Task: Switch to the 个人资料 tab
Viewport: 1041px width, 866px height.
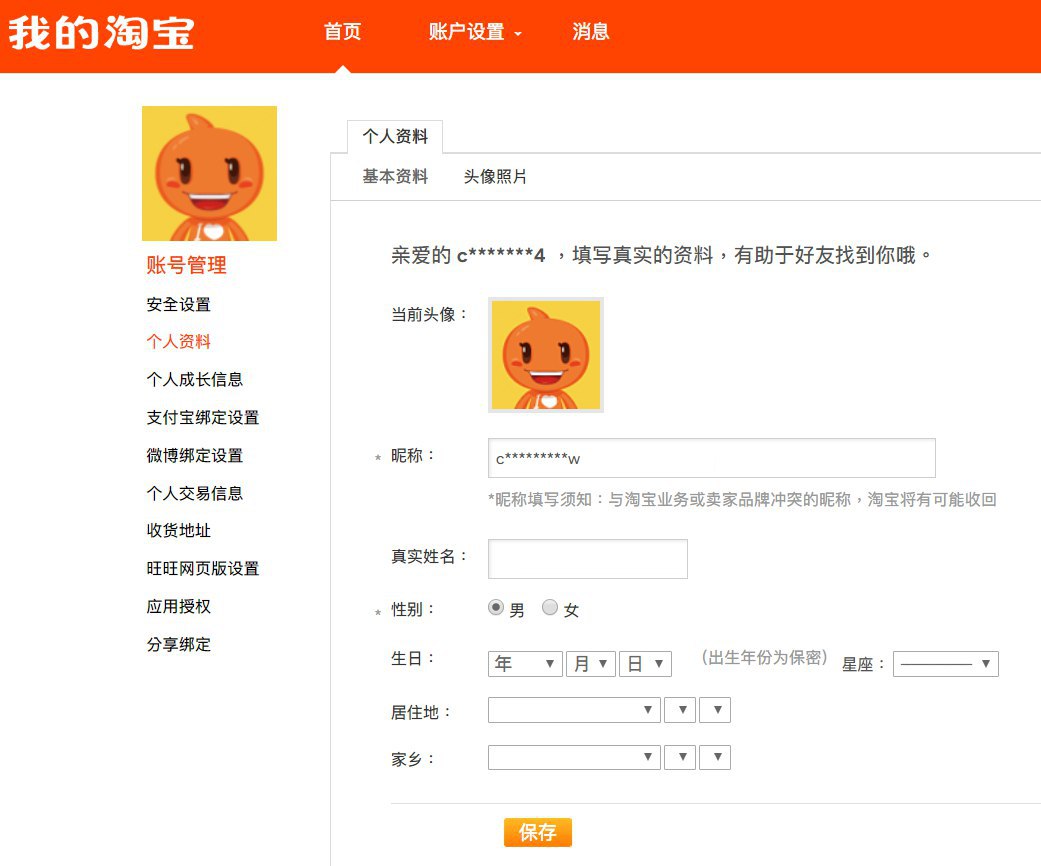Action: [x=395, y=137]
